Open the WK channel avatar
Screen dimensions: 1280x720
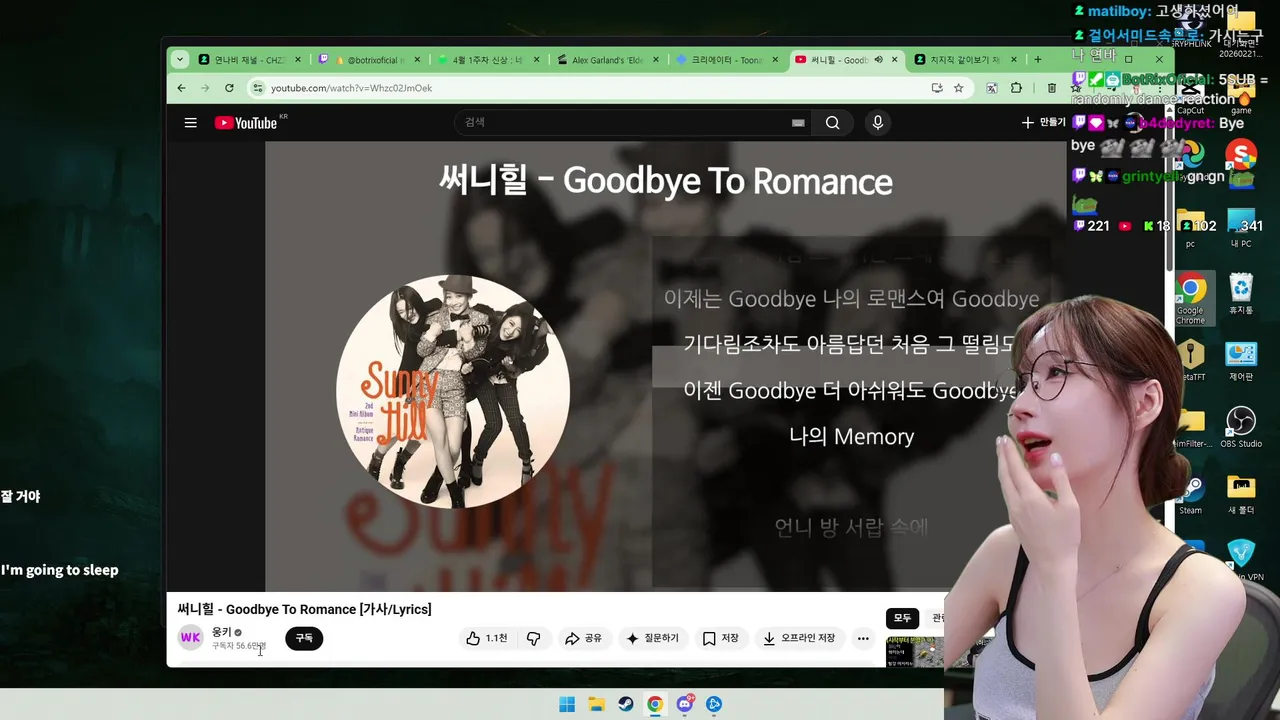(x=190, y=638)
